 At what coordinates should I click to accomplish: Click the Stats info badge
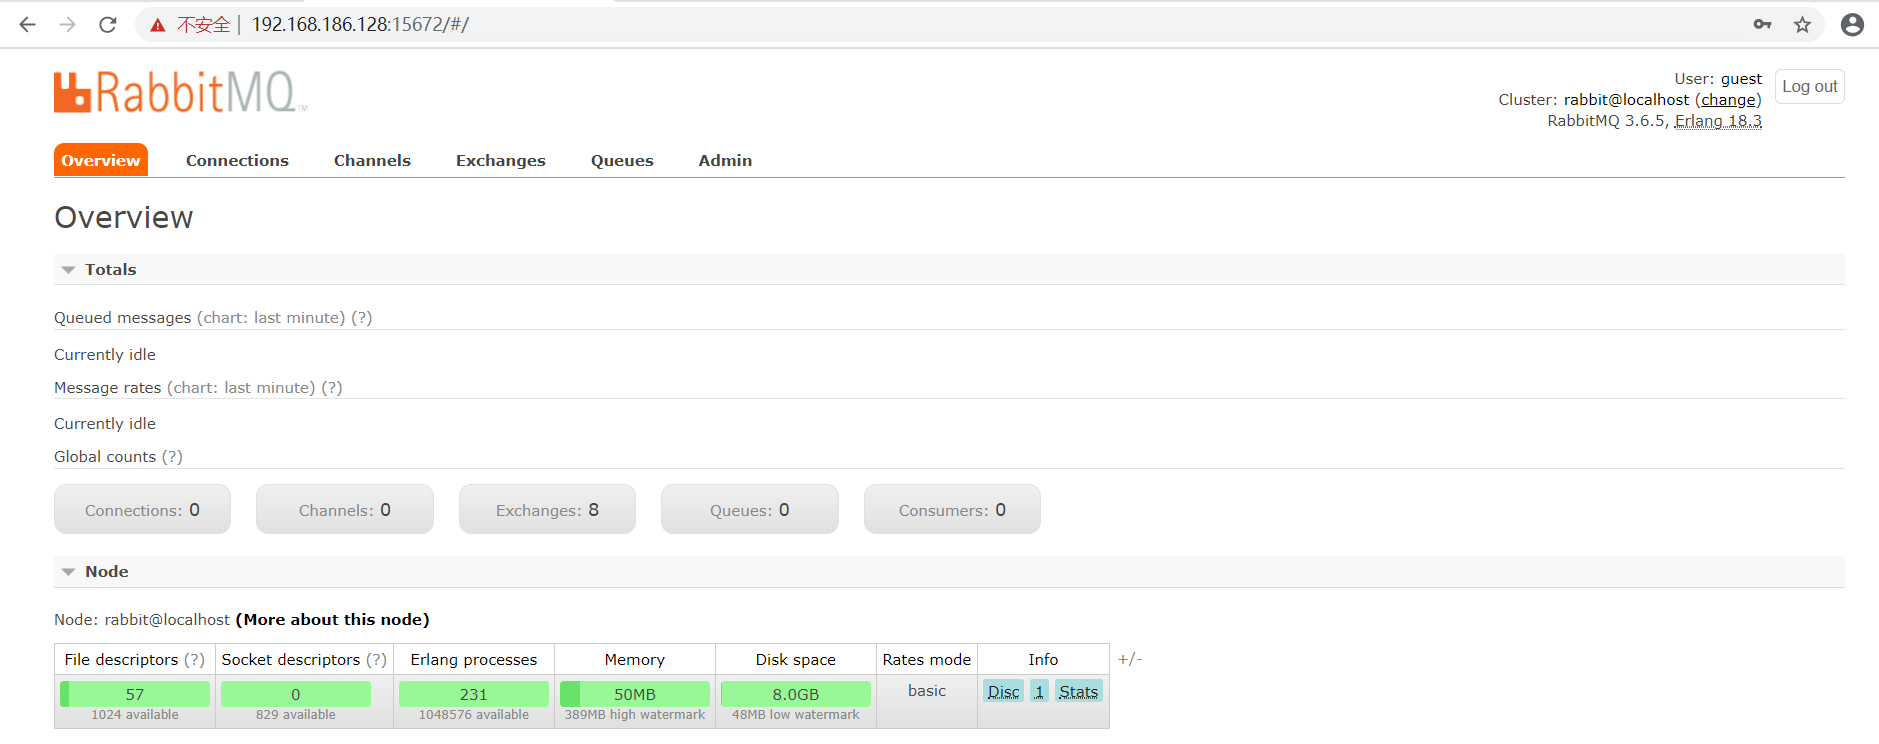point(1079,692)
